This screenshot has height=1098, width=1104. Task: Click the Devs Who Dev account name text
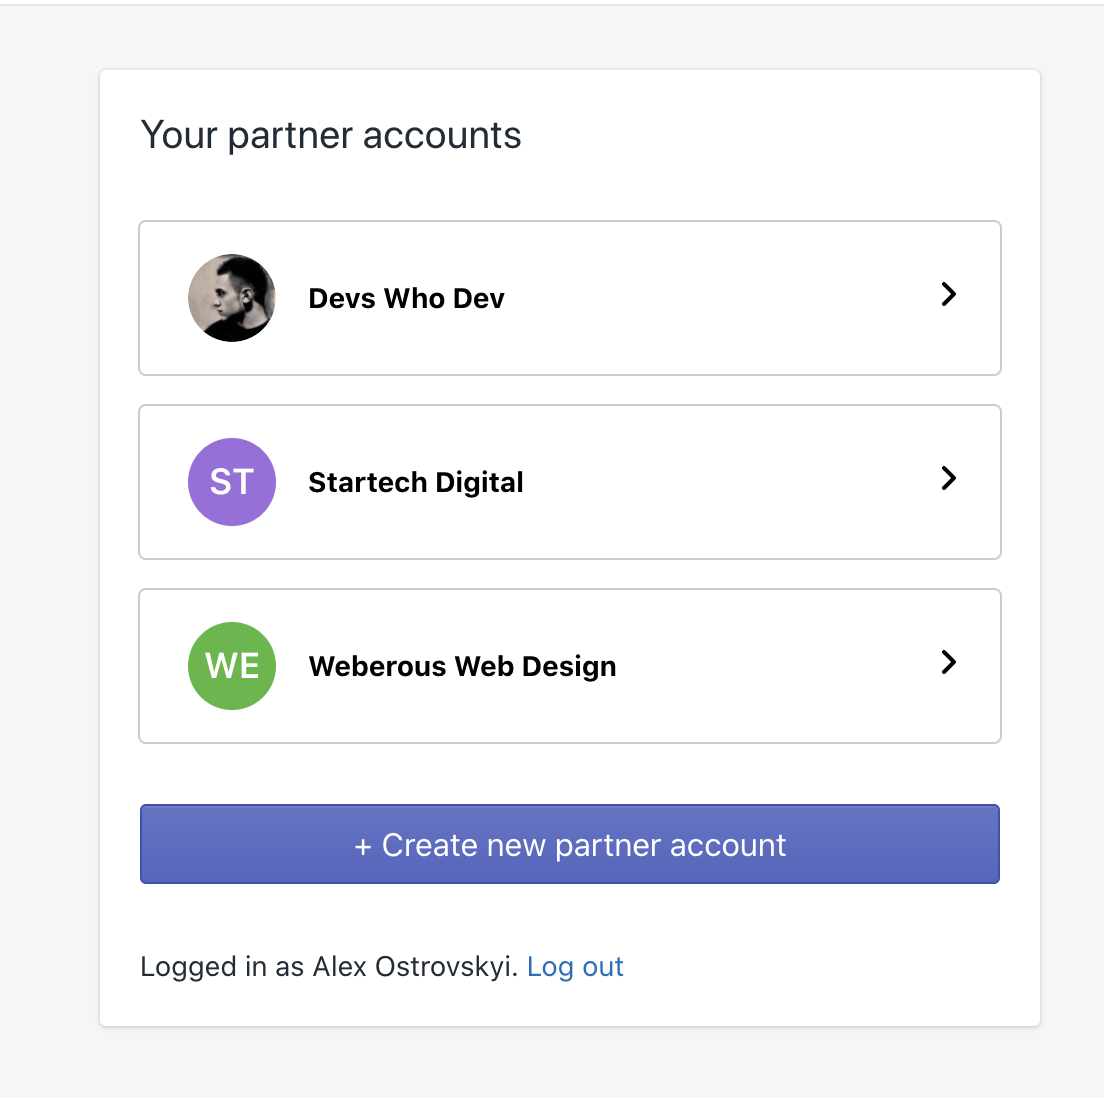point(406,298)
